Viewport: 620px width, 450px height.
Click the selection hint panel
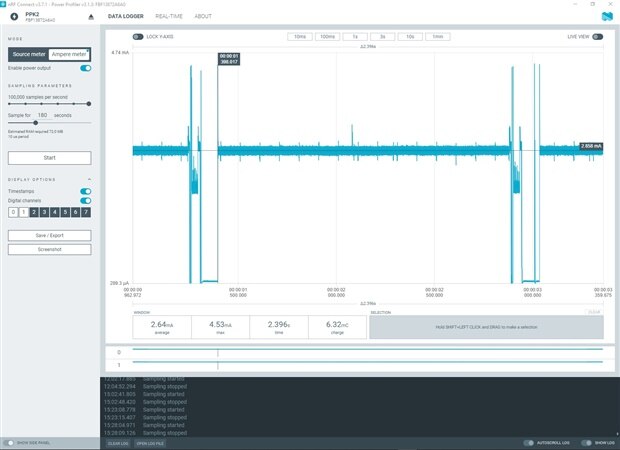click(486, 327)
